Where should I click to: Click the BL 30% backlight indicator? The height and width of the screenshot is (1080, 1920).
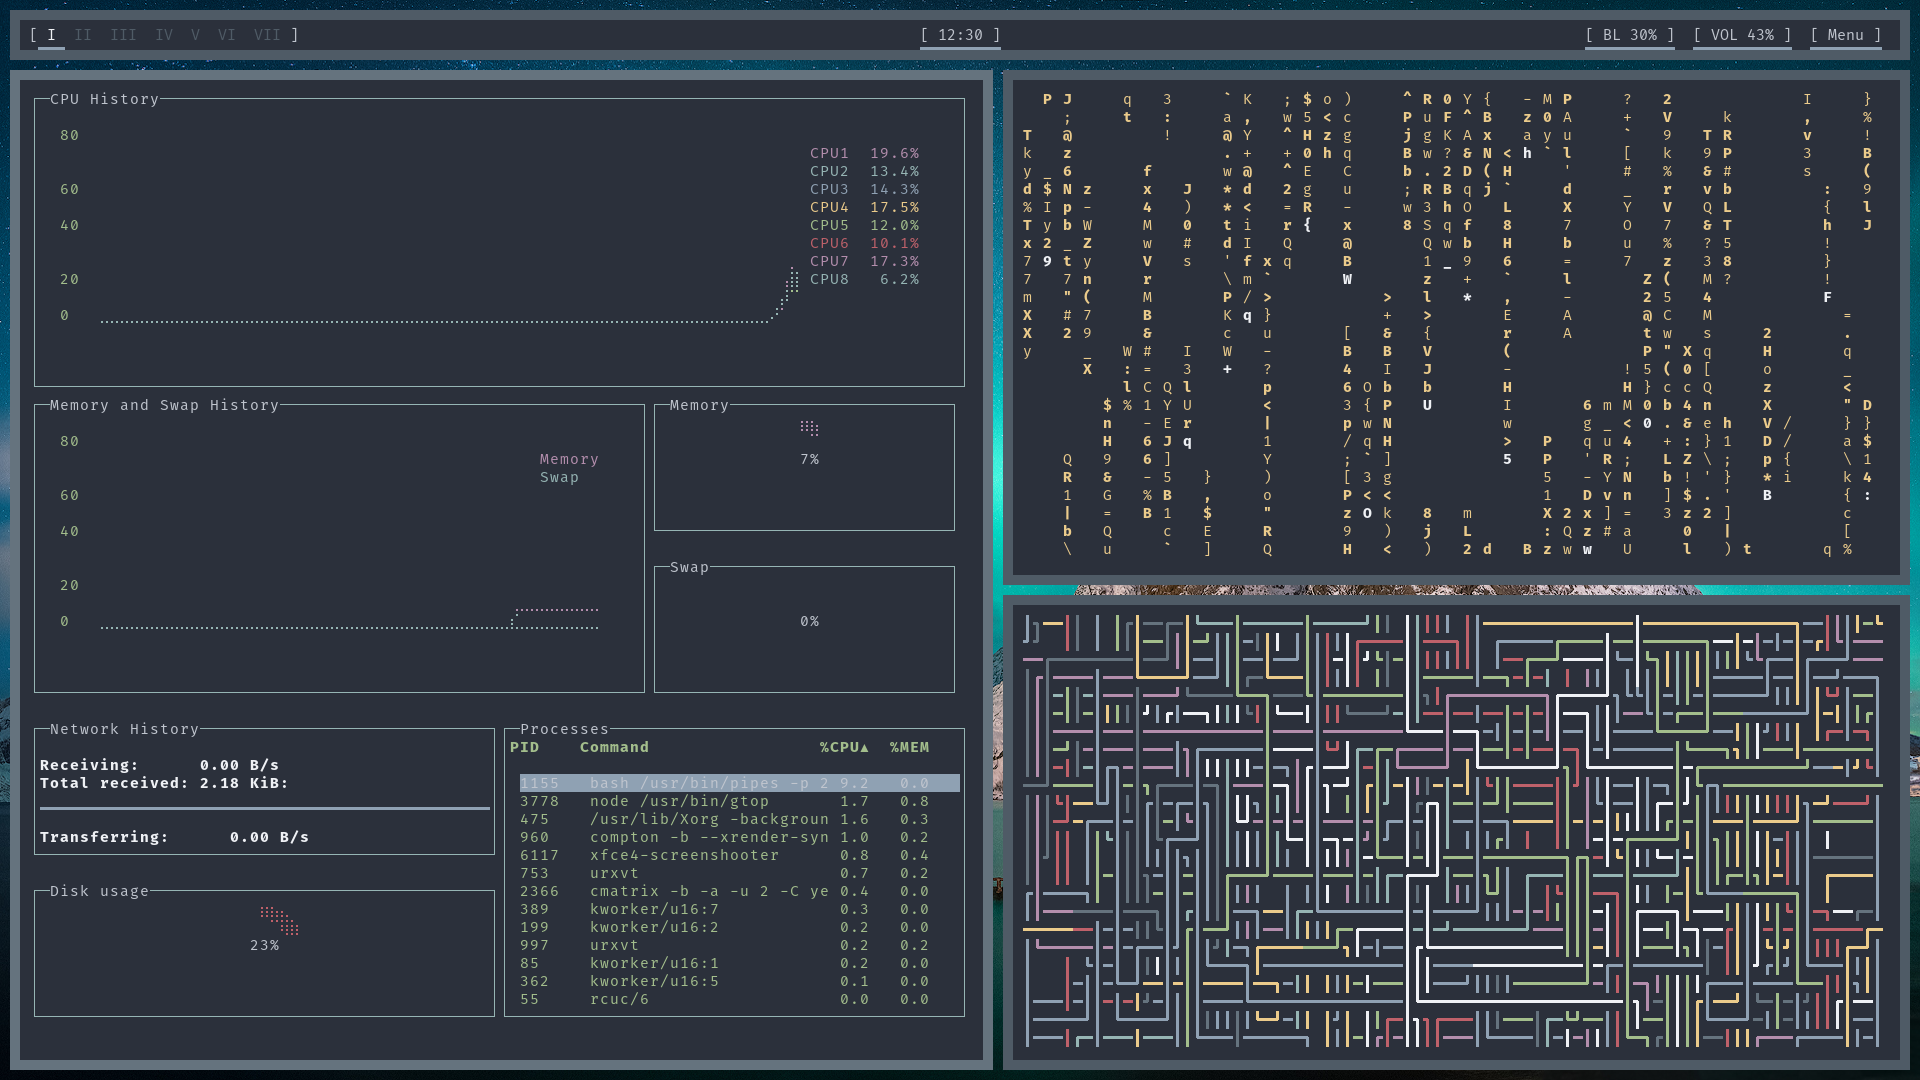[1630, 35]
